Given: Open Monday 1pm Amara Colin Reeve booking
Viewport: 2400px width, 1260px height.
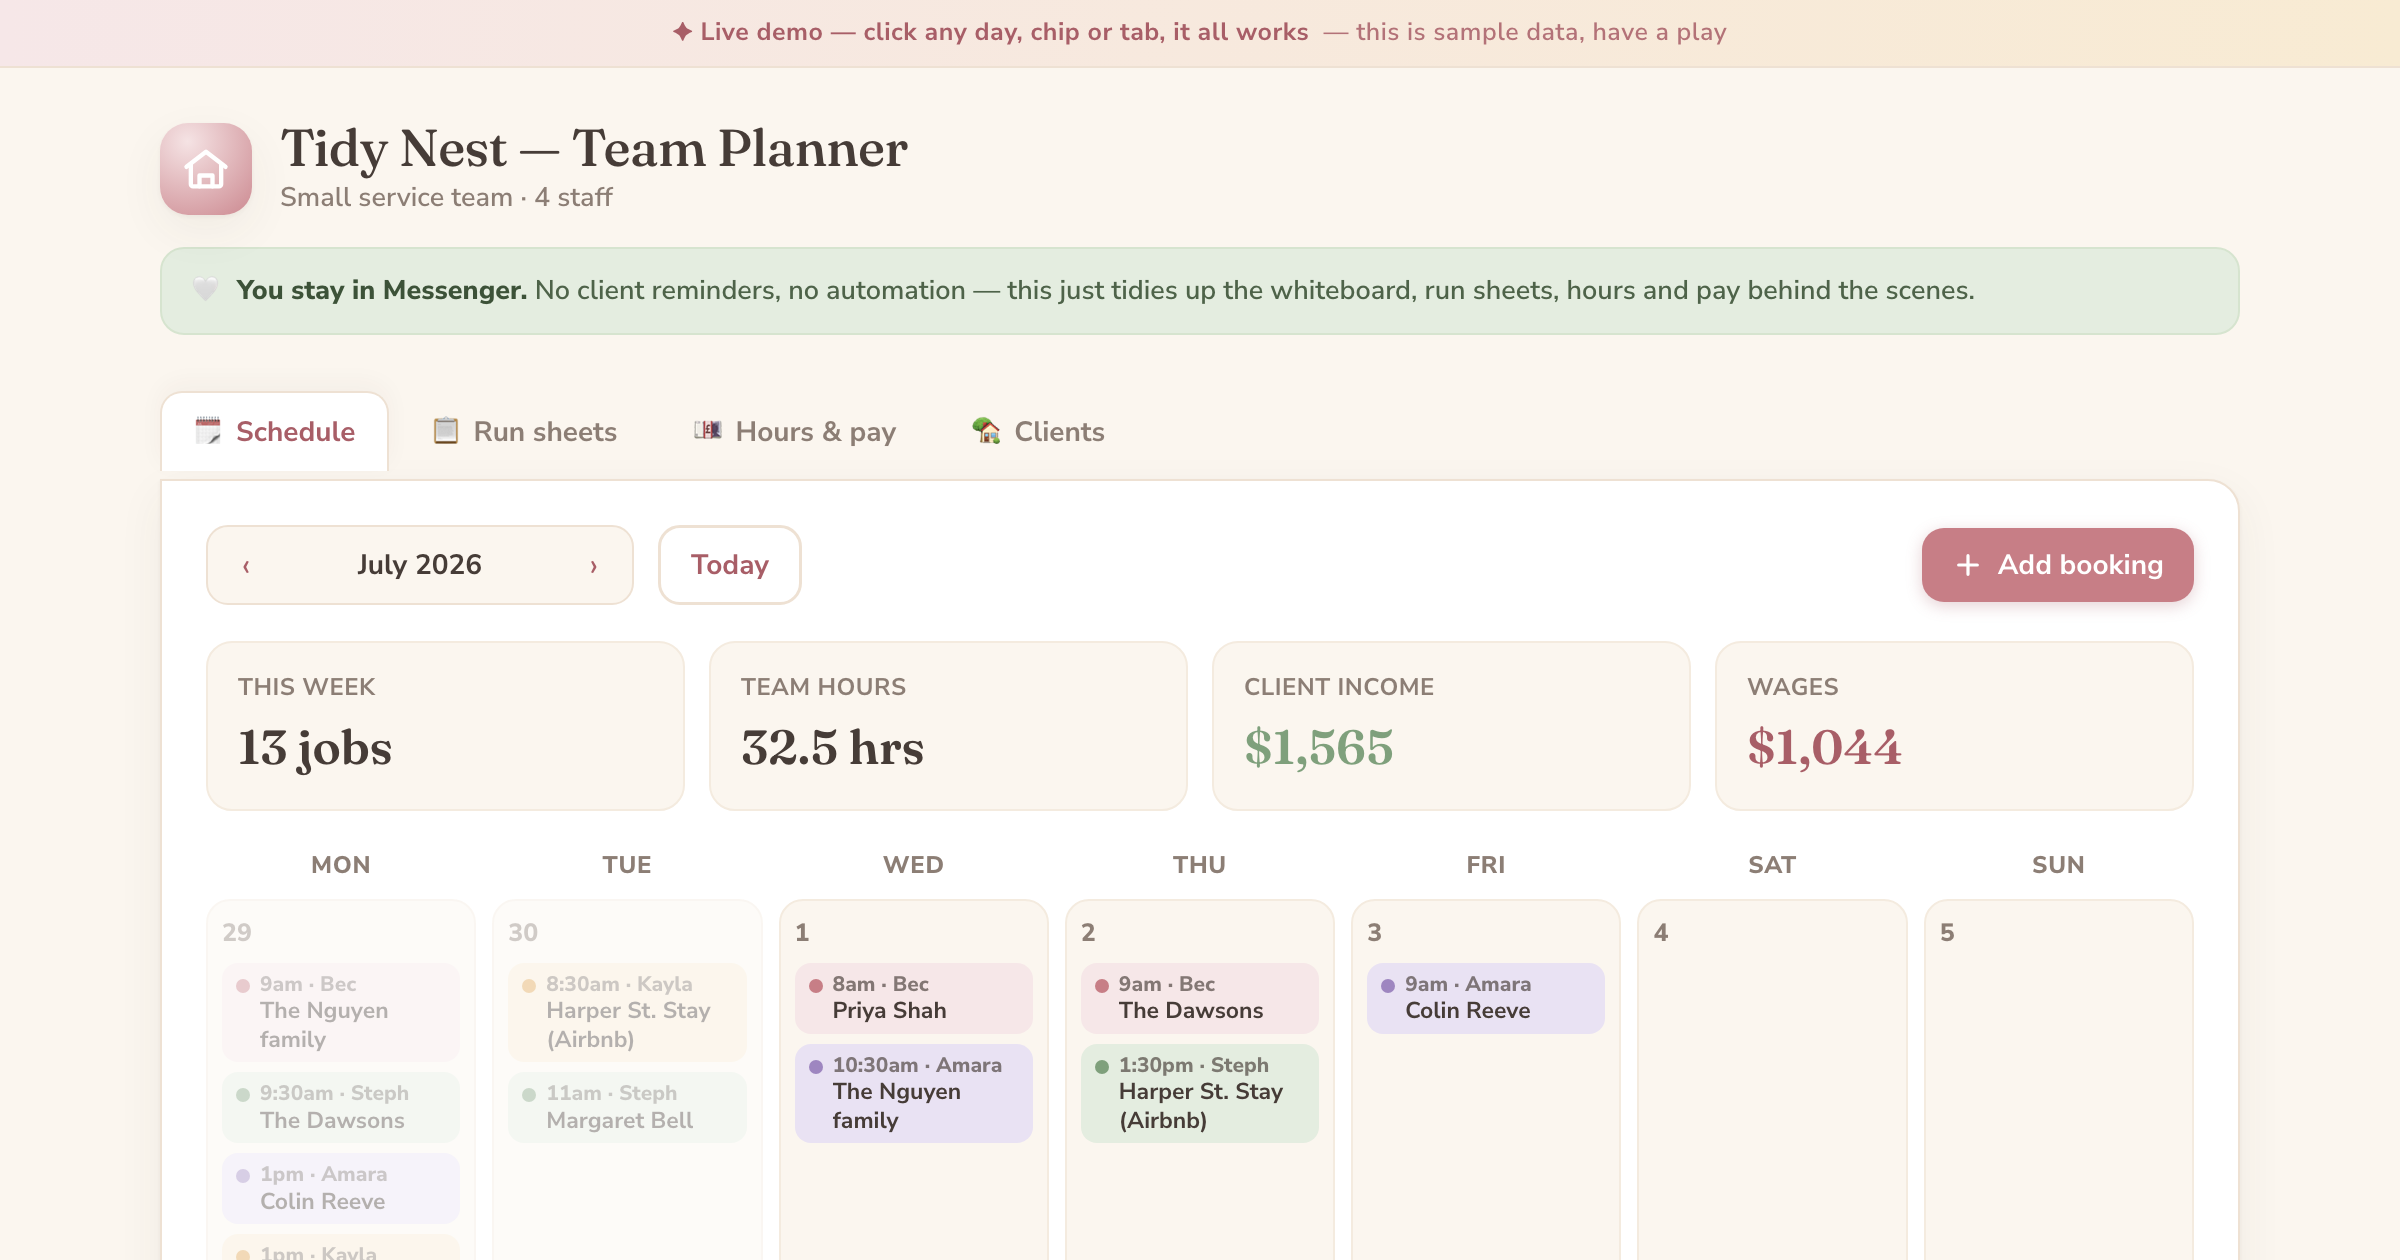Looking at the screenshot, I should tap(341, 1188).
